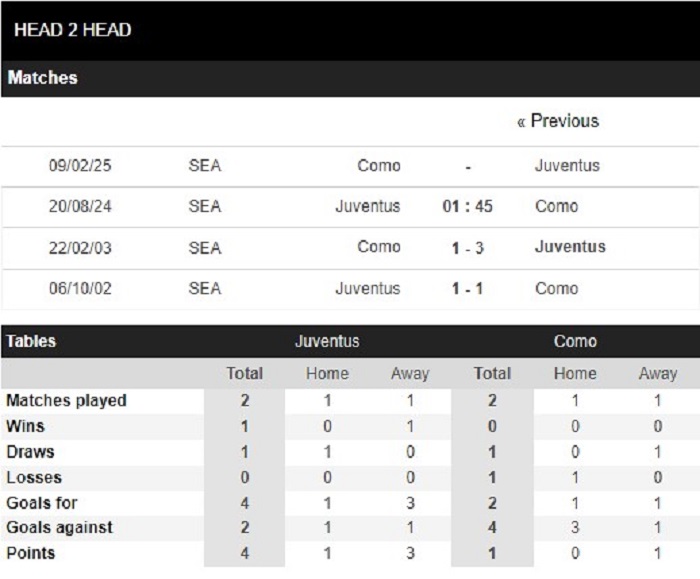Select the Matches played row label
Screen dimensions: 700x579
tap(67, 400)
